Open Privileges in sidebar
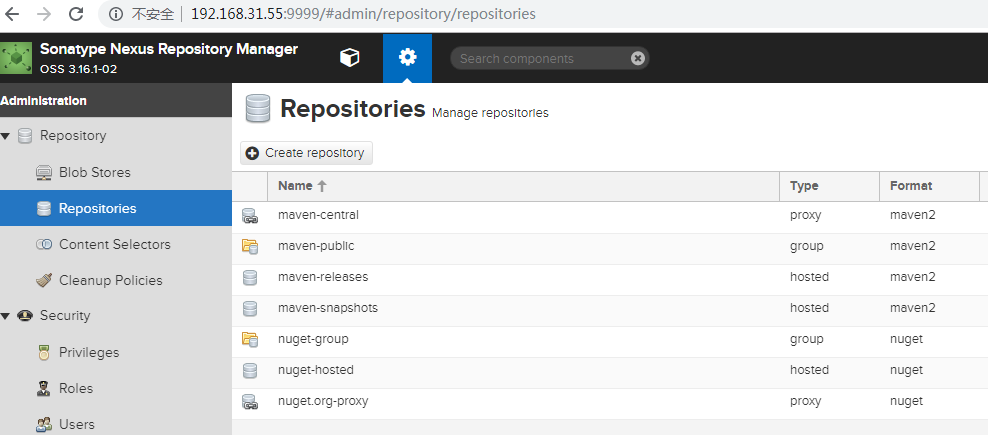This screenshot has height=435, width=988. pos(89,352)
